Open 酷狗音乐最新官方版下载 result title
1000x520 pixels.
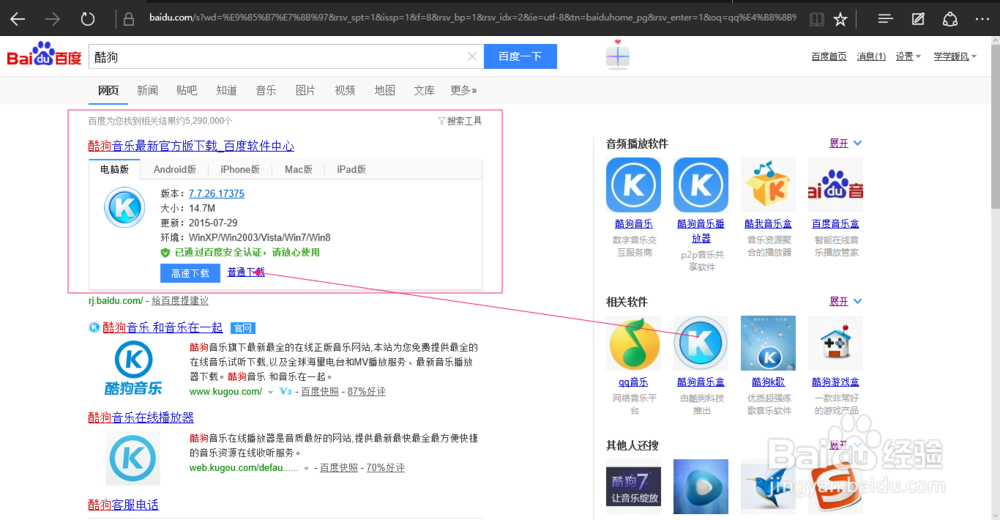tap(191, 146)
